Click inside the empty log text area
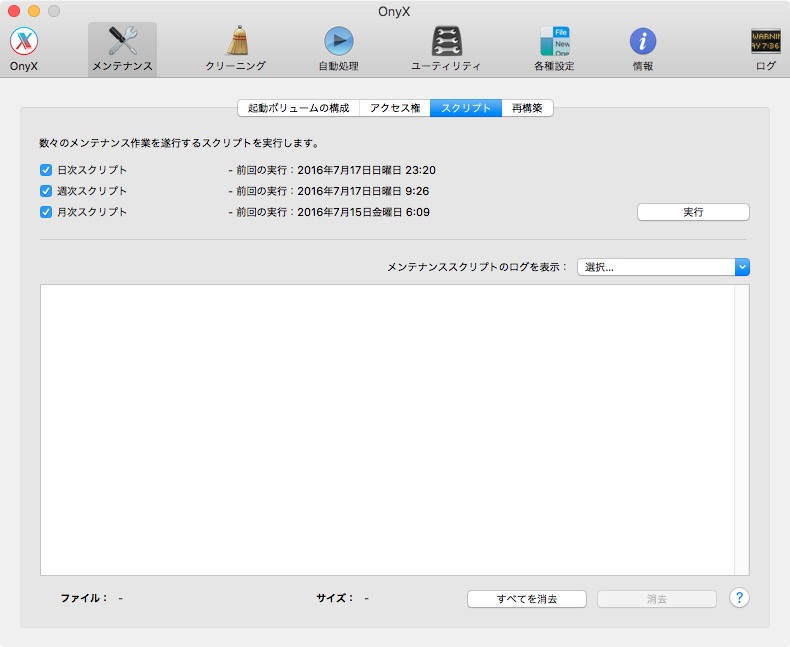The image size is (790, 647). coord(387,430)
